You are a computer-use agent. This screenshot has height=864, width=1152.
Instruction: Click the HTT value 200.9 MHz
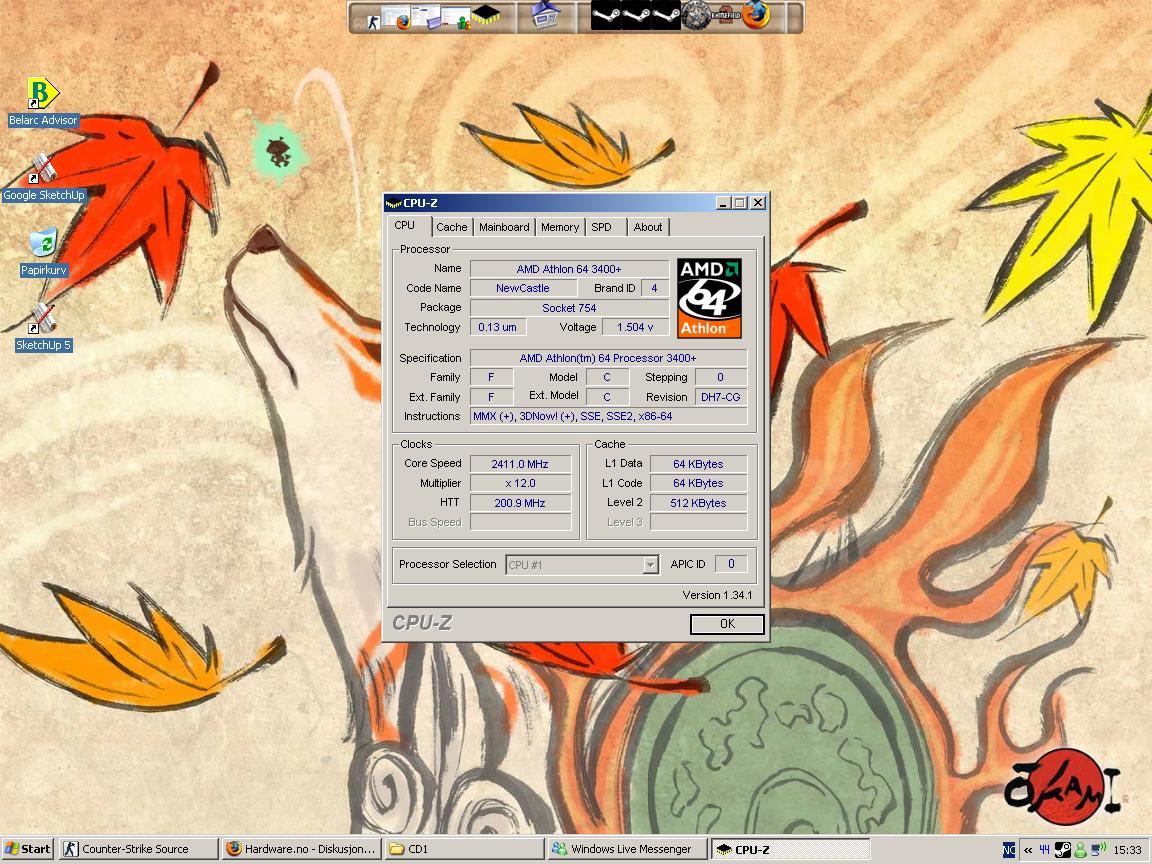(520, 503)
